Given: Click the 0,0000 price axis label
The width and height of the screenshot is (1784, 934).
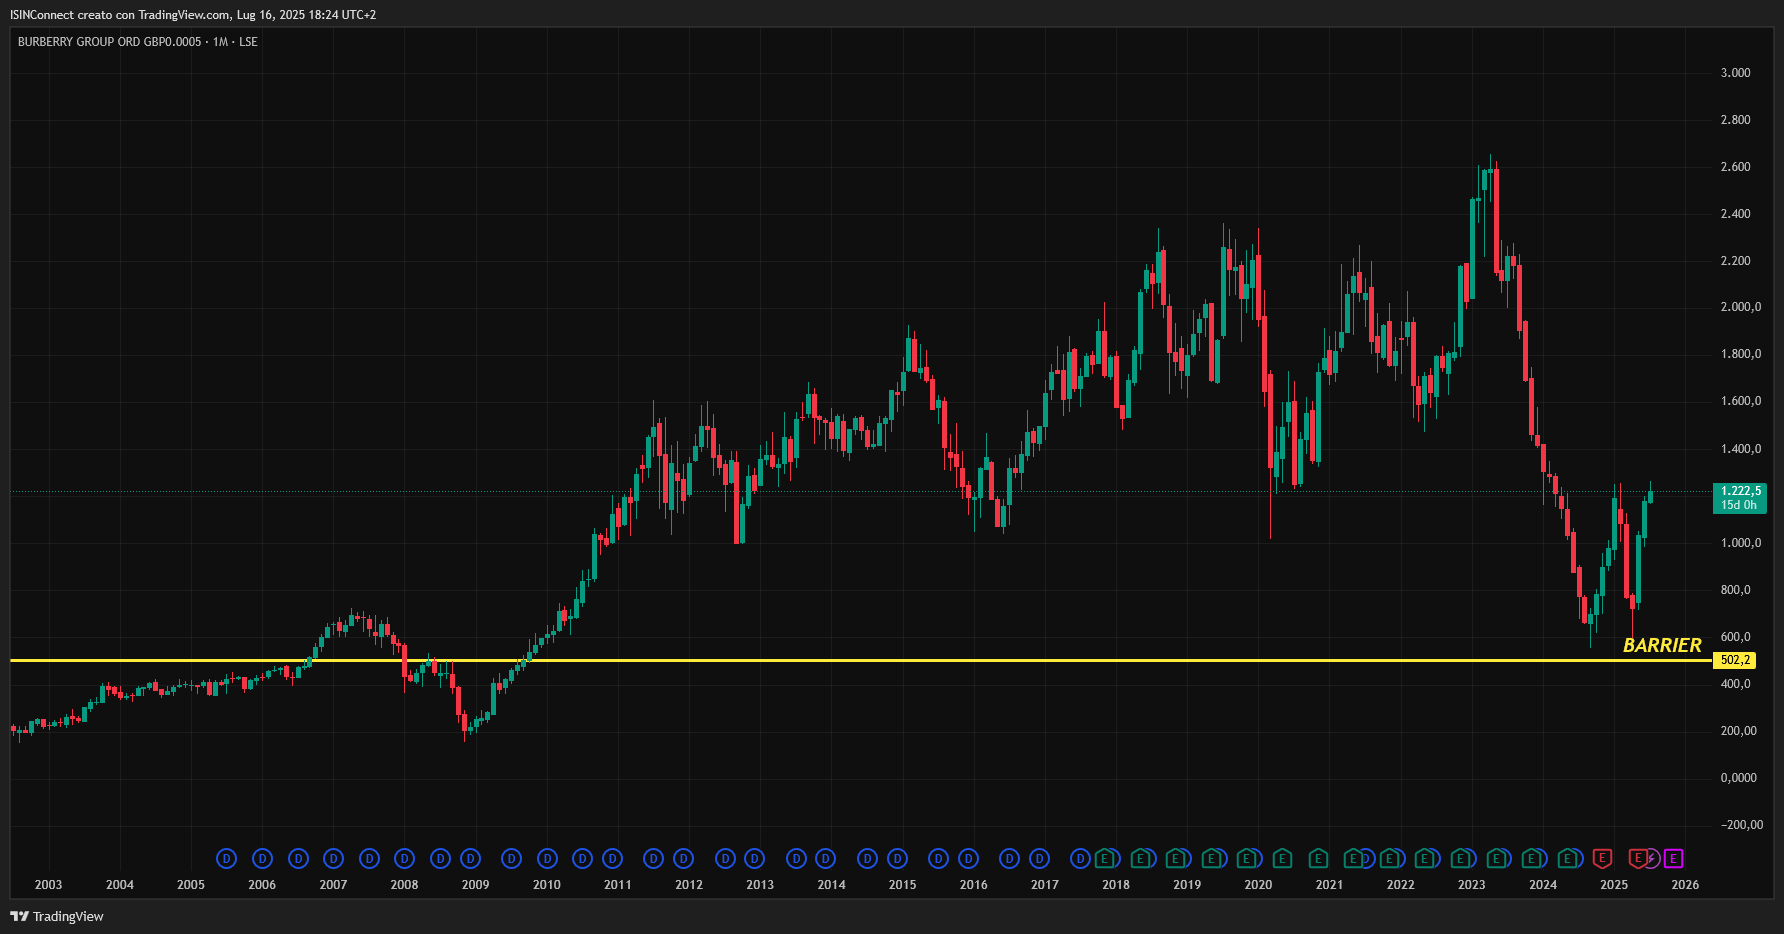Looking at the screenshot, I should tap(1738, 778).
